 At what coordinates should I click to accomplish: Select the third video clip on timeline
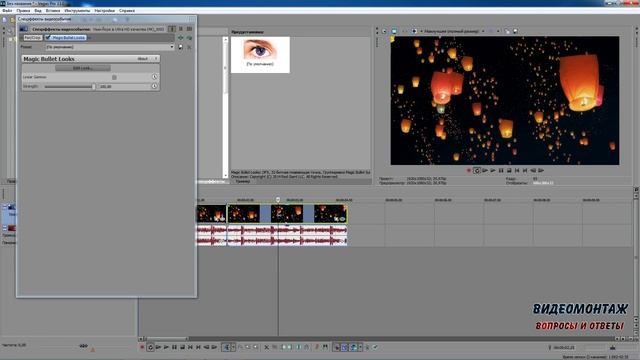[288, 214]
